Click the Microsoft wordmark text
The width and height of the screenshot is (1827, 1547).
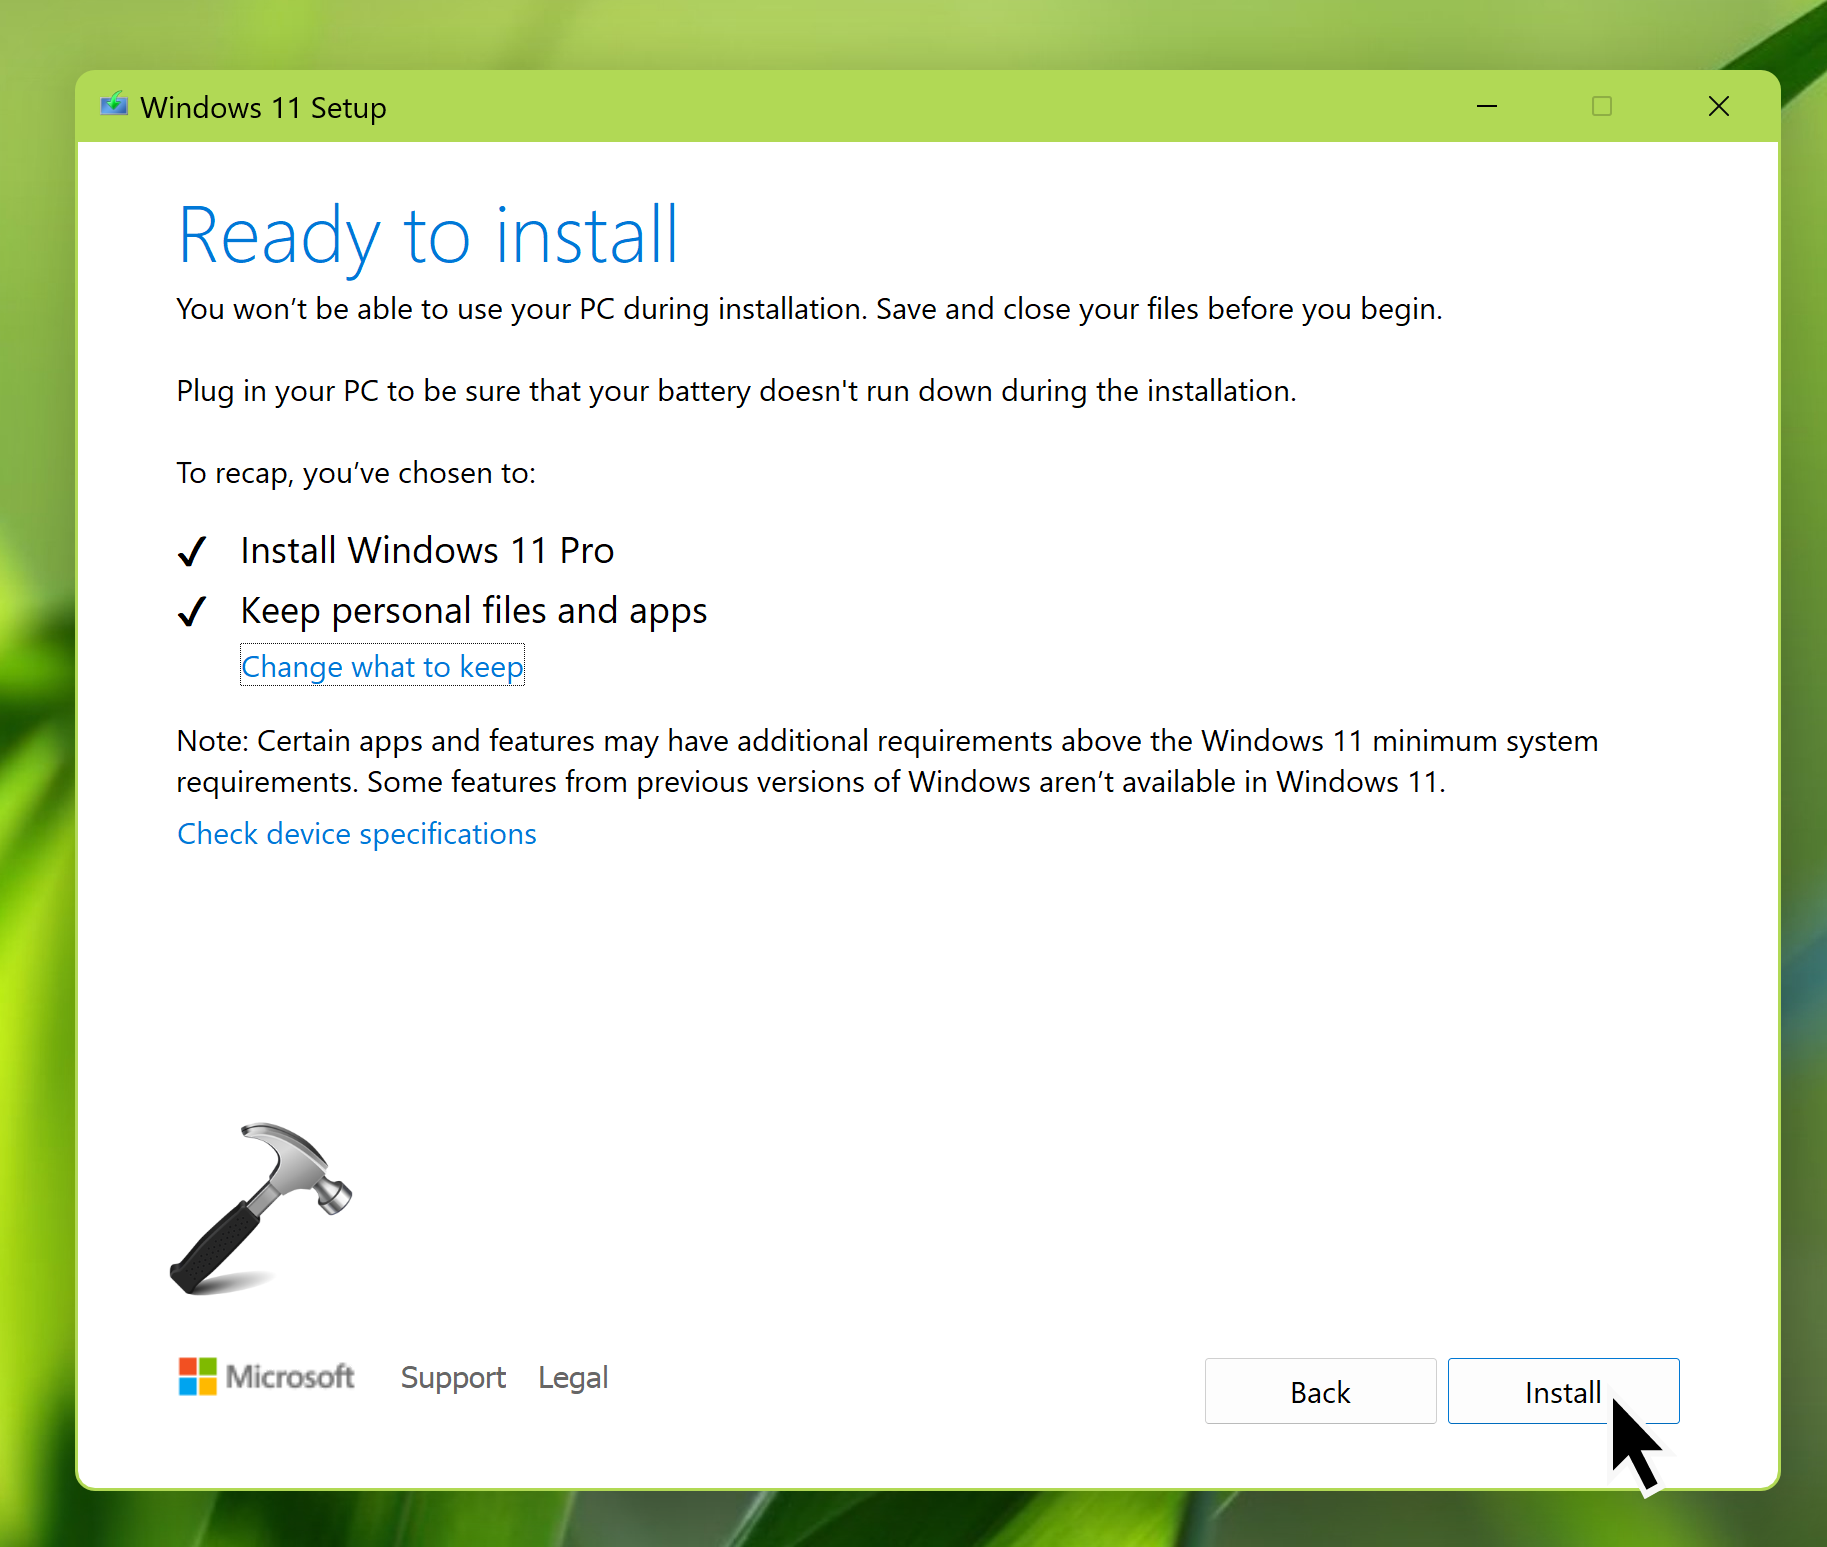click(x=290, y=1377)
